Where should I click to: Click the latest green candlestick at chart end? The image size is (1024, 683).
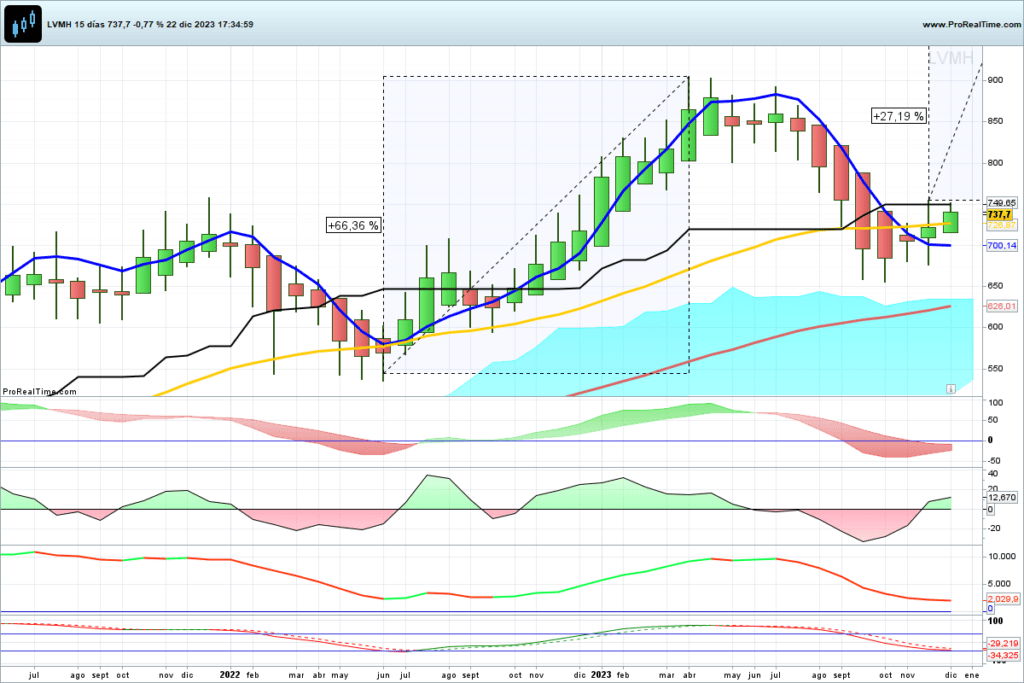pos(951,222)
